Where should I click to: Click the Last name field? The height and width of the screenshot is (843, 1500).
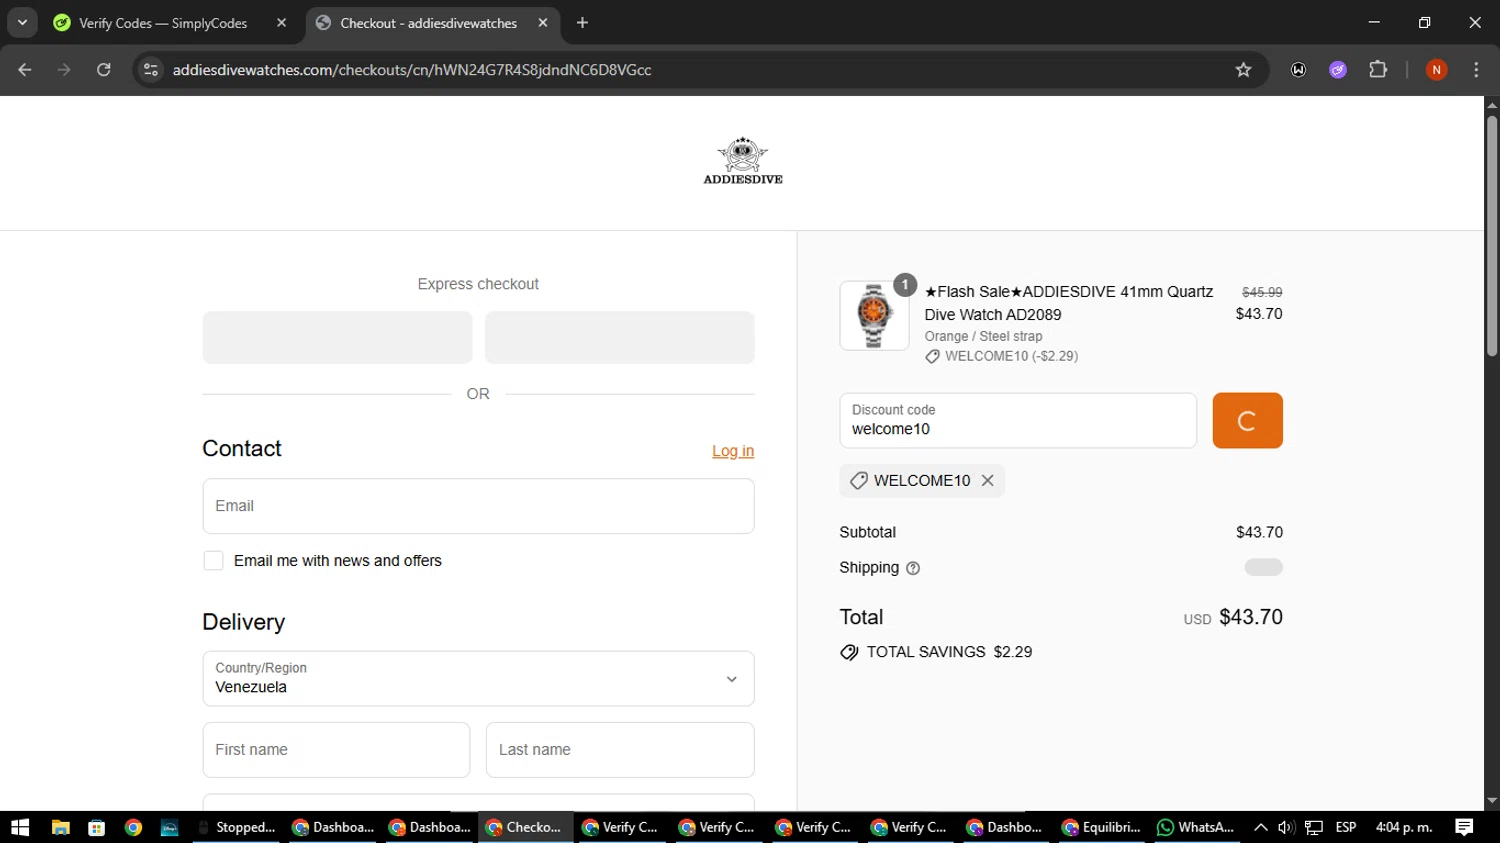[620, 750]
